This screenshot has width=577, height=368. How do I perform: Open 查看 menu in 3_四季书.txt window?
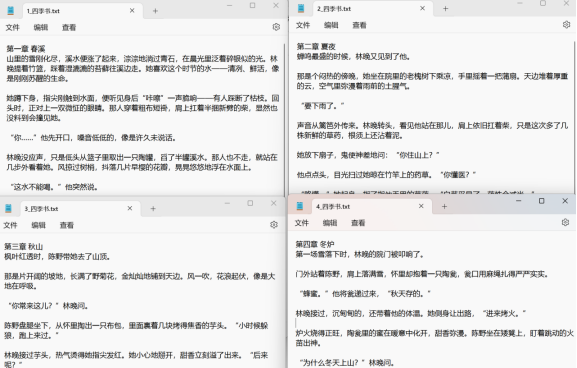click(x=67, y=225)
